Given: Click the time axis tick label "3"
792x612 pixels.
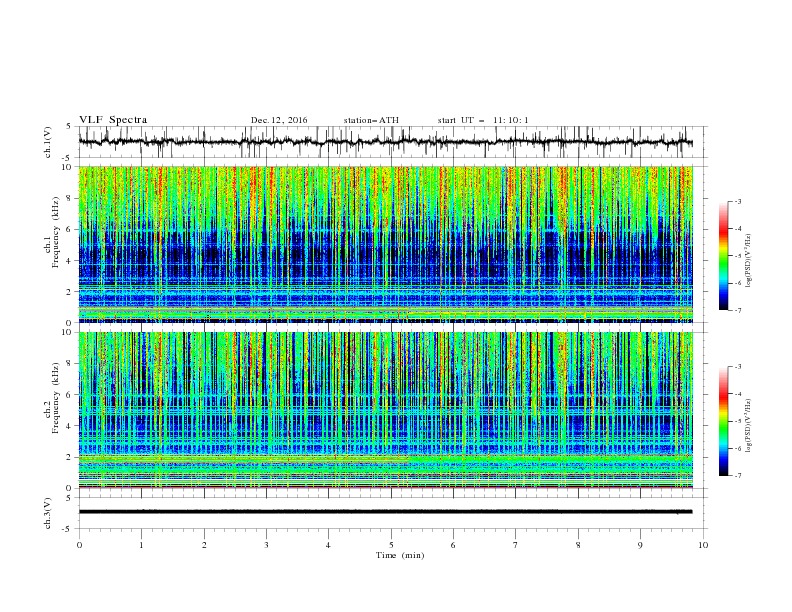Looking at the screenshot, I should pos(266,545).
